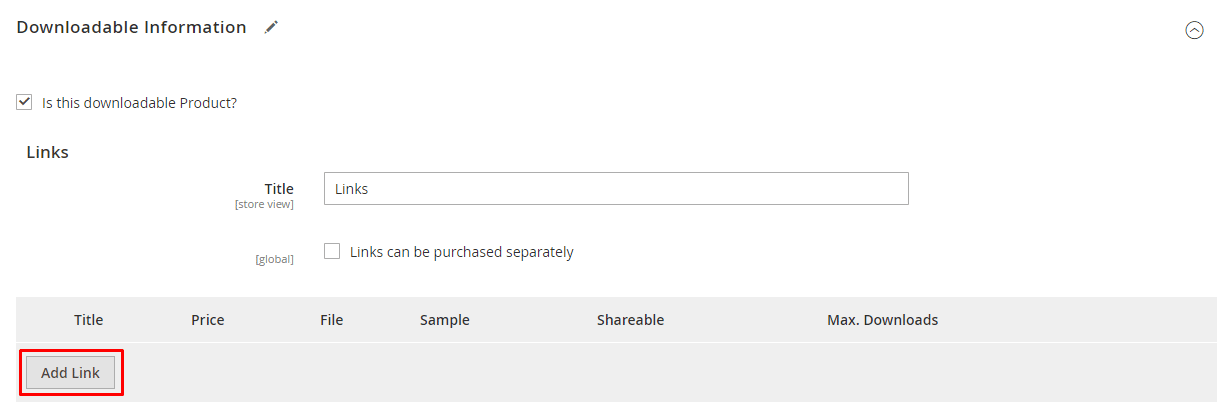Click the File column header
This screenshot has width=1228, height=412.
point(331,320)
